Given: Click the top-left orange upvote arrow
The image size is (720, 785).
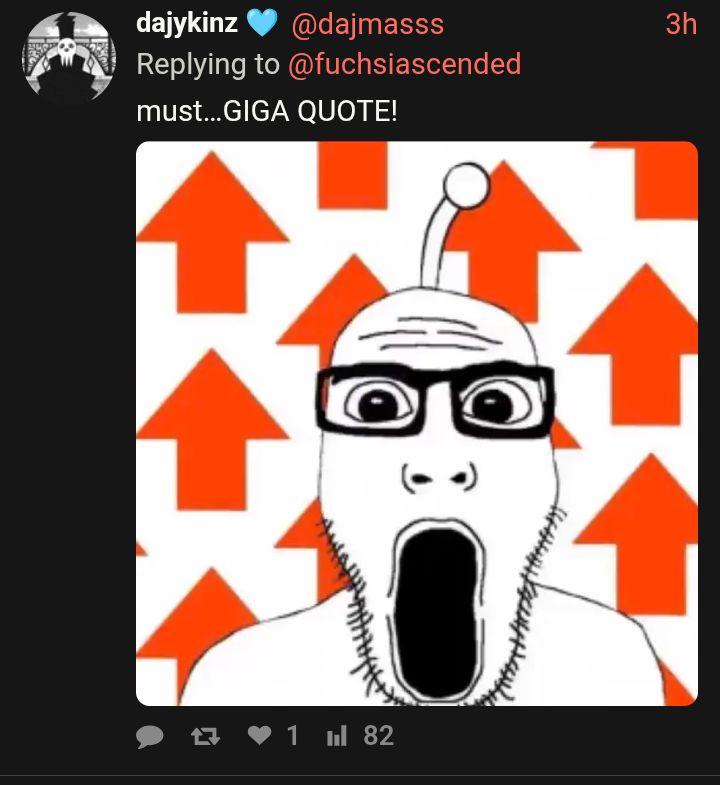Looking at the screenshot, I should 212,232.
